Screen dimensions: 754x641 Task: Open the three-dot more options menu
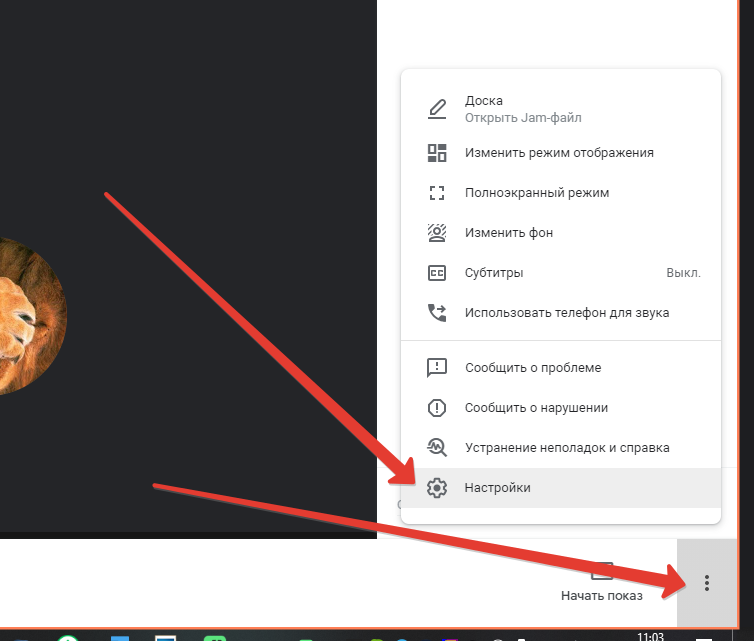(707, 583)
